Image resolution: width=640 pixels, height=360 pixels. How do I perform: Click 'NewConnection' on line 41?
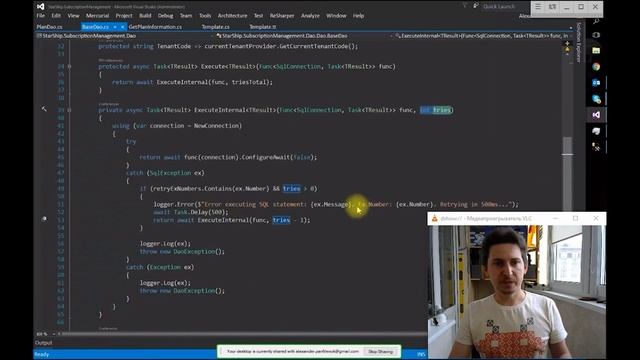(216, 126)
